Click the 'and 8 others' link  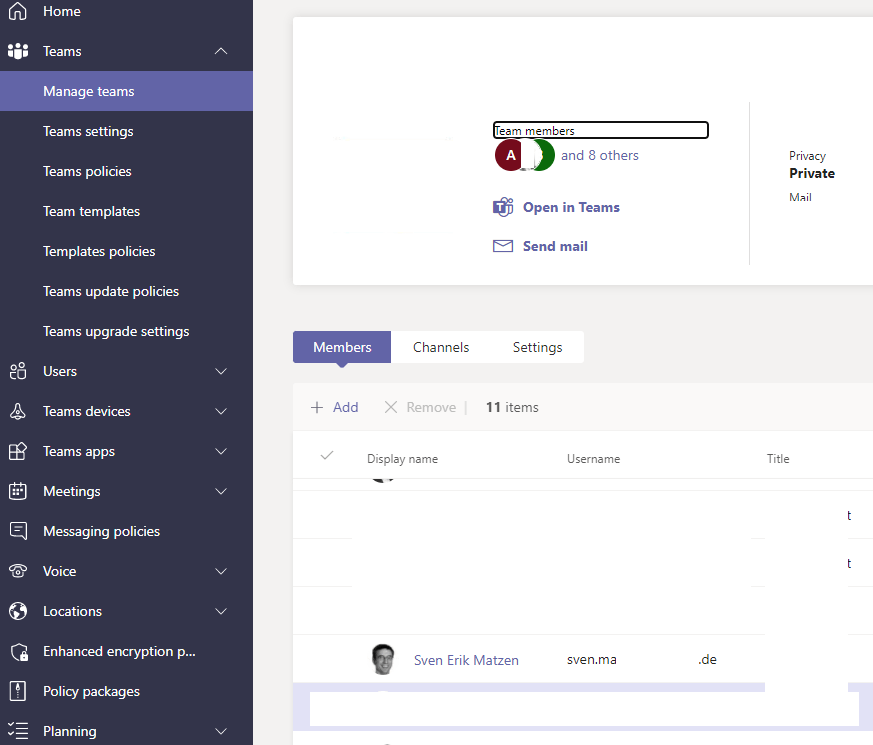600,155
